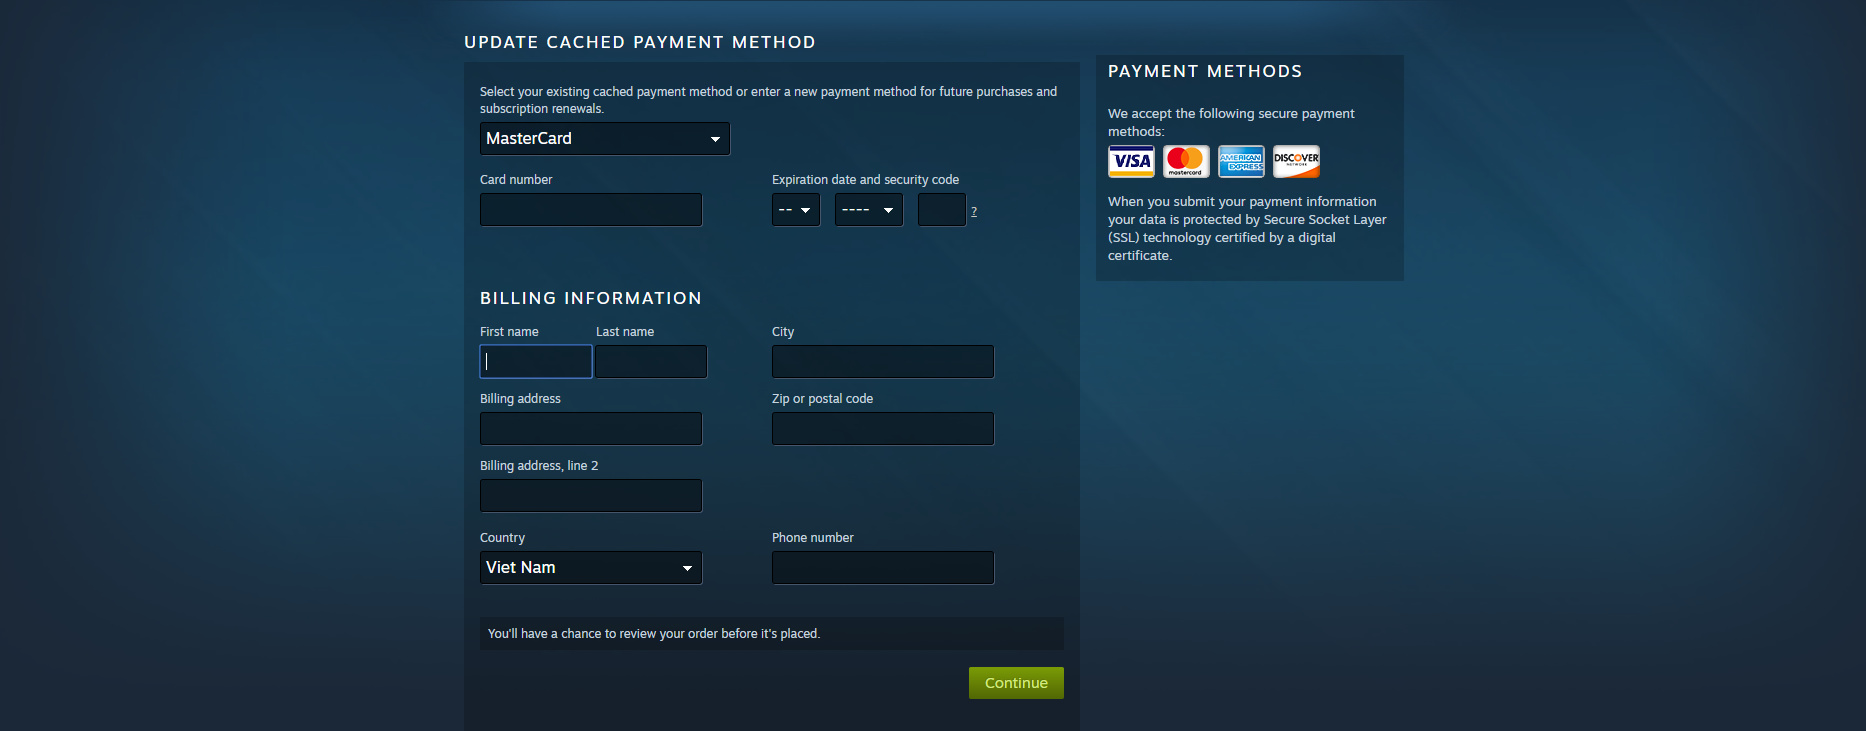The height and width of the screenshot is (731, 1866).
Task: Select the First name field
Action: pyautogui.click(x=536, y=362)
